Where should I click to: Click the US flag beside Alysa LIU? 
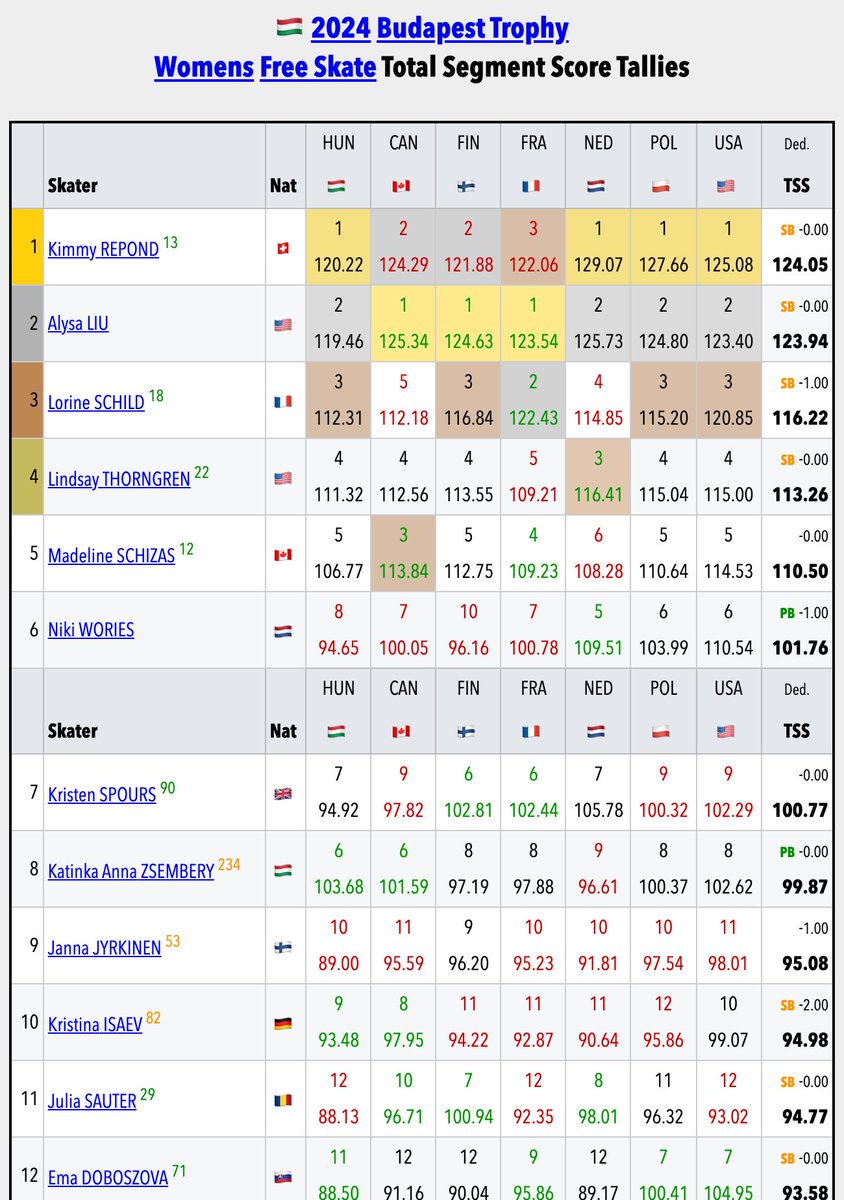click(283, 325)
